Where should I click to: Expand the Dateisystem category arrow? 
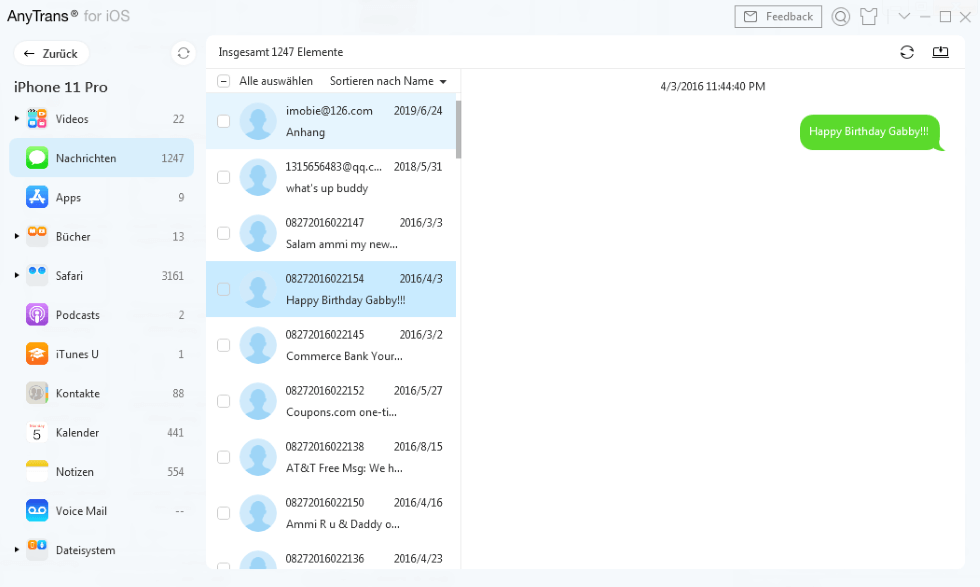tap(17, 550)
